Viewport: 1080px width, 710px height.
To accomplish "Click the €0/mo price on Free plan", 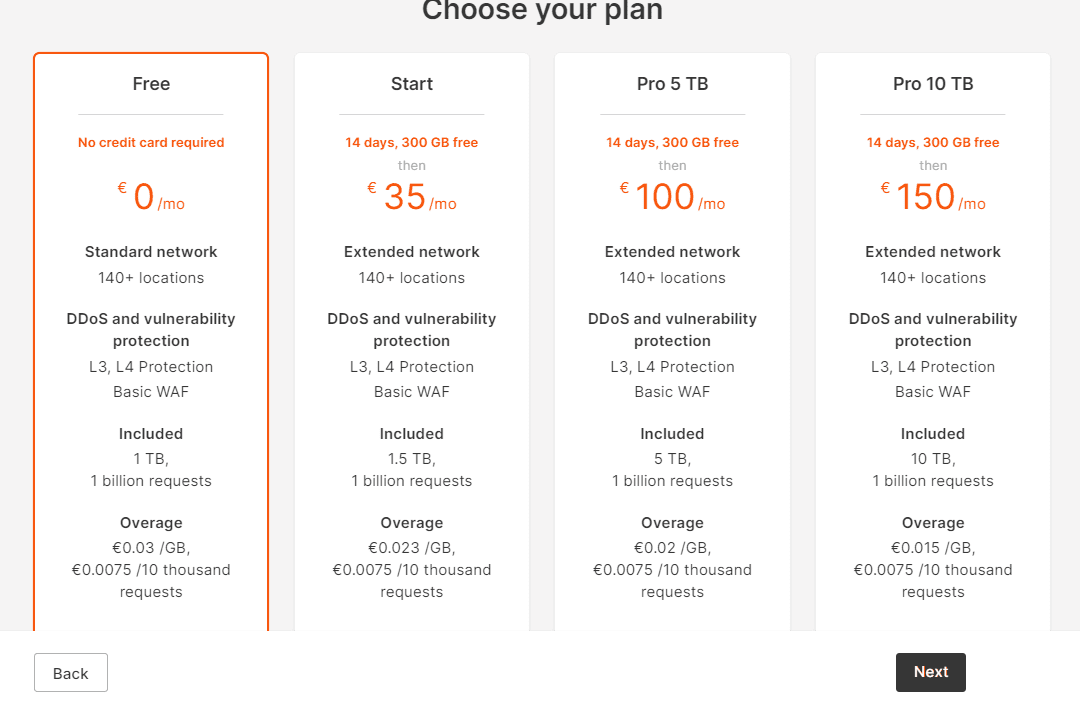I will pyautogui.click(x=151, y=197).
